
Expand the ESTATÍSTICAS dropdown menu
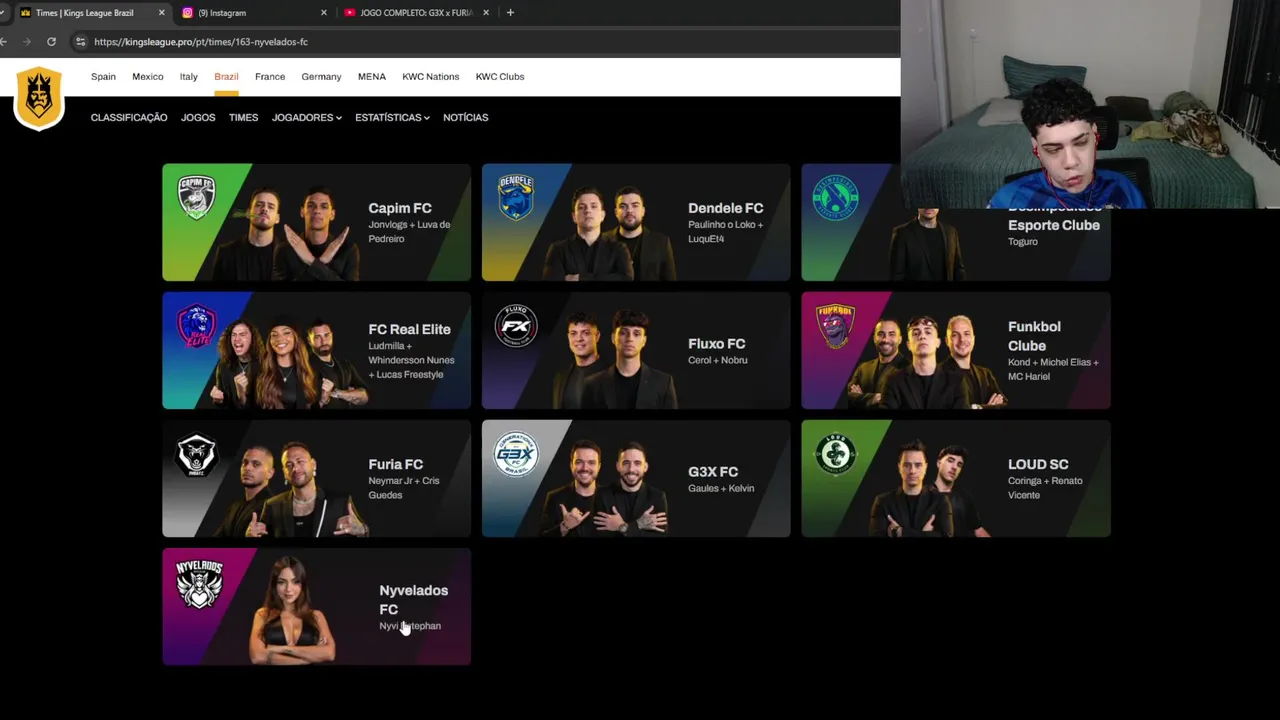tap(392, 118)
